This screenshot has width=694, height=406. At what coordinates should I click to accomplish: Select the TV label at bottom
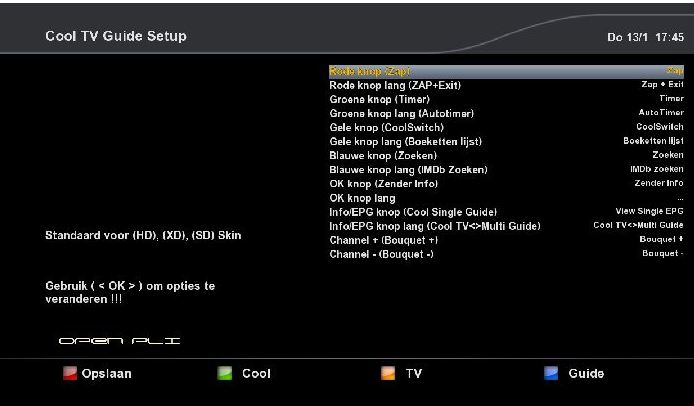[414, 374]
